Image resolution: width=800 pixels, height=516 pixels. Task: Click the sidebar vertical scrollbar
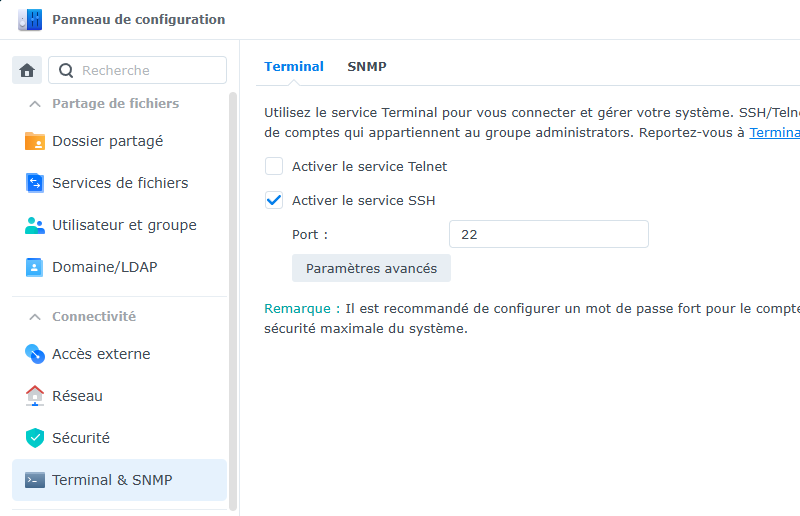coord(233,300)
